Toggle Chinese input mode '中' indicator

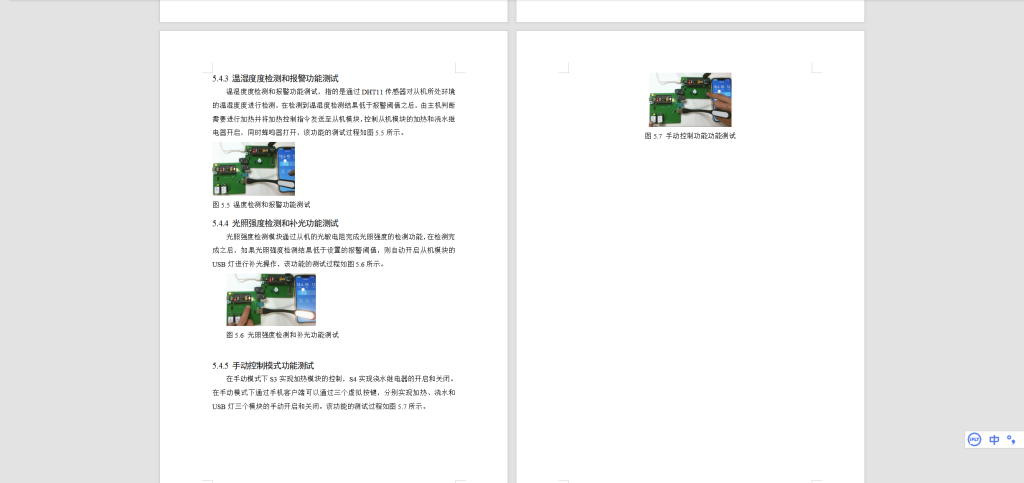pos(994,439)
